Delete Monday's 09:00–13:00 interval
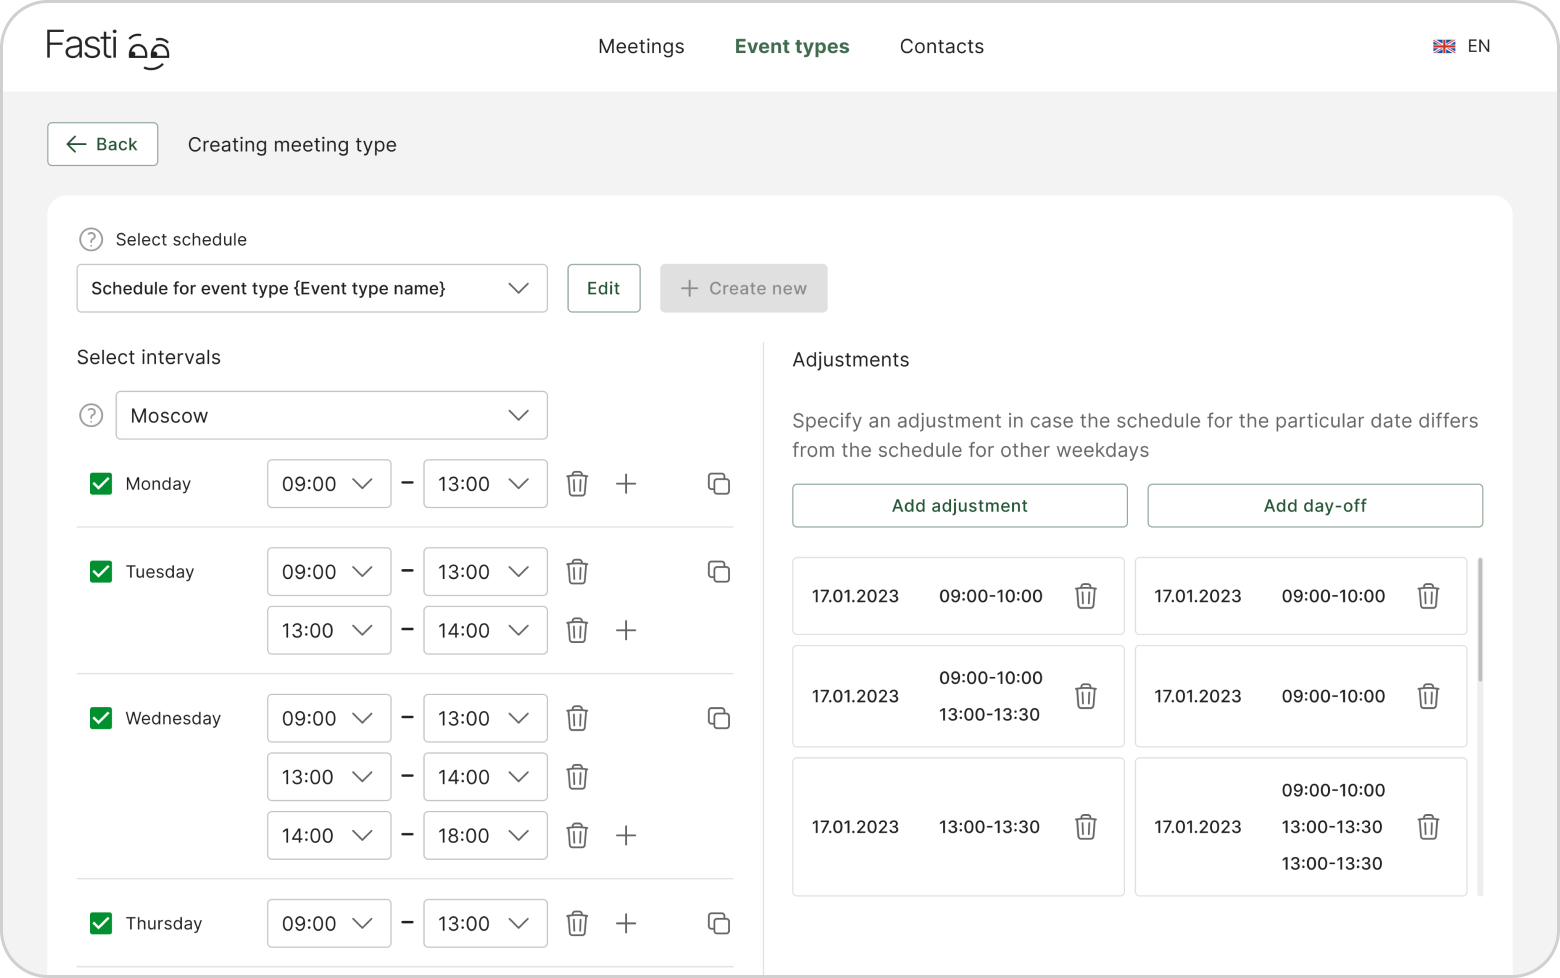 pos(577,484)
